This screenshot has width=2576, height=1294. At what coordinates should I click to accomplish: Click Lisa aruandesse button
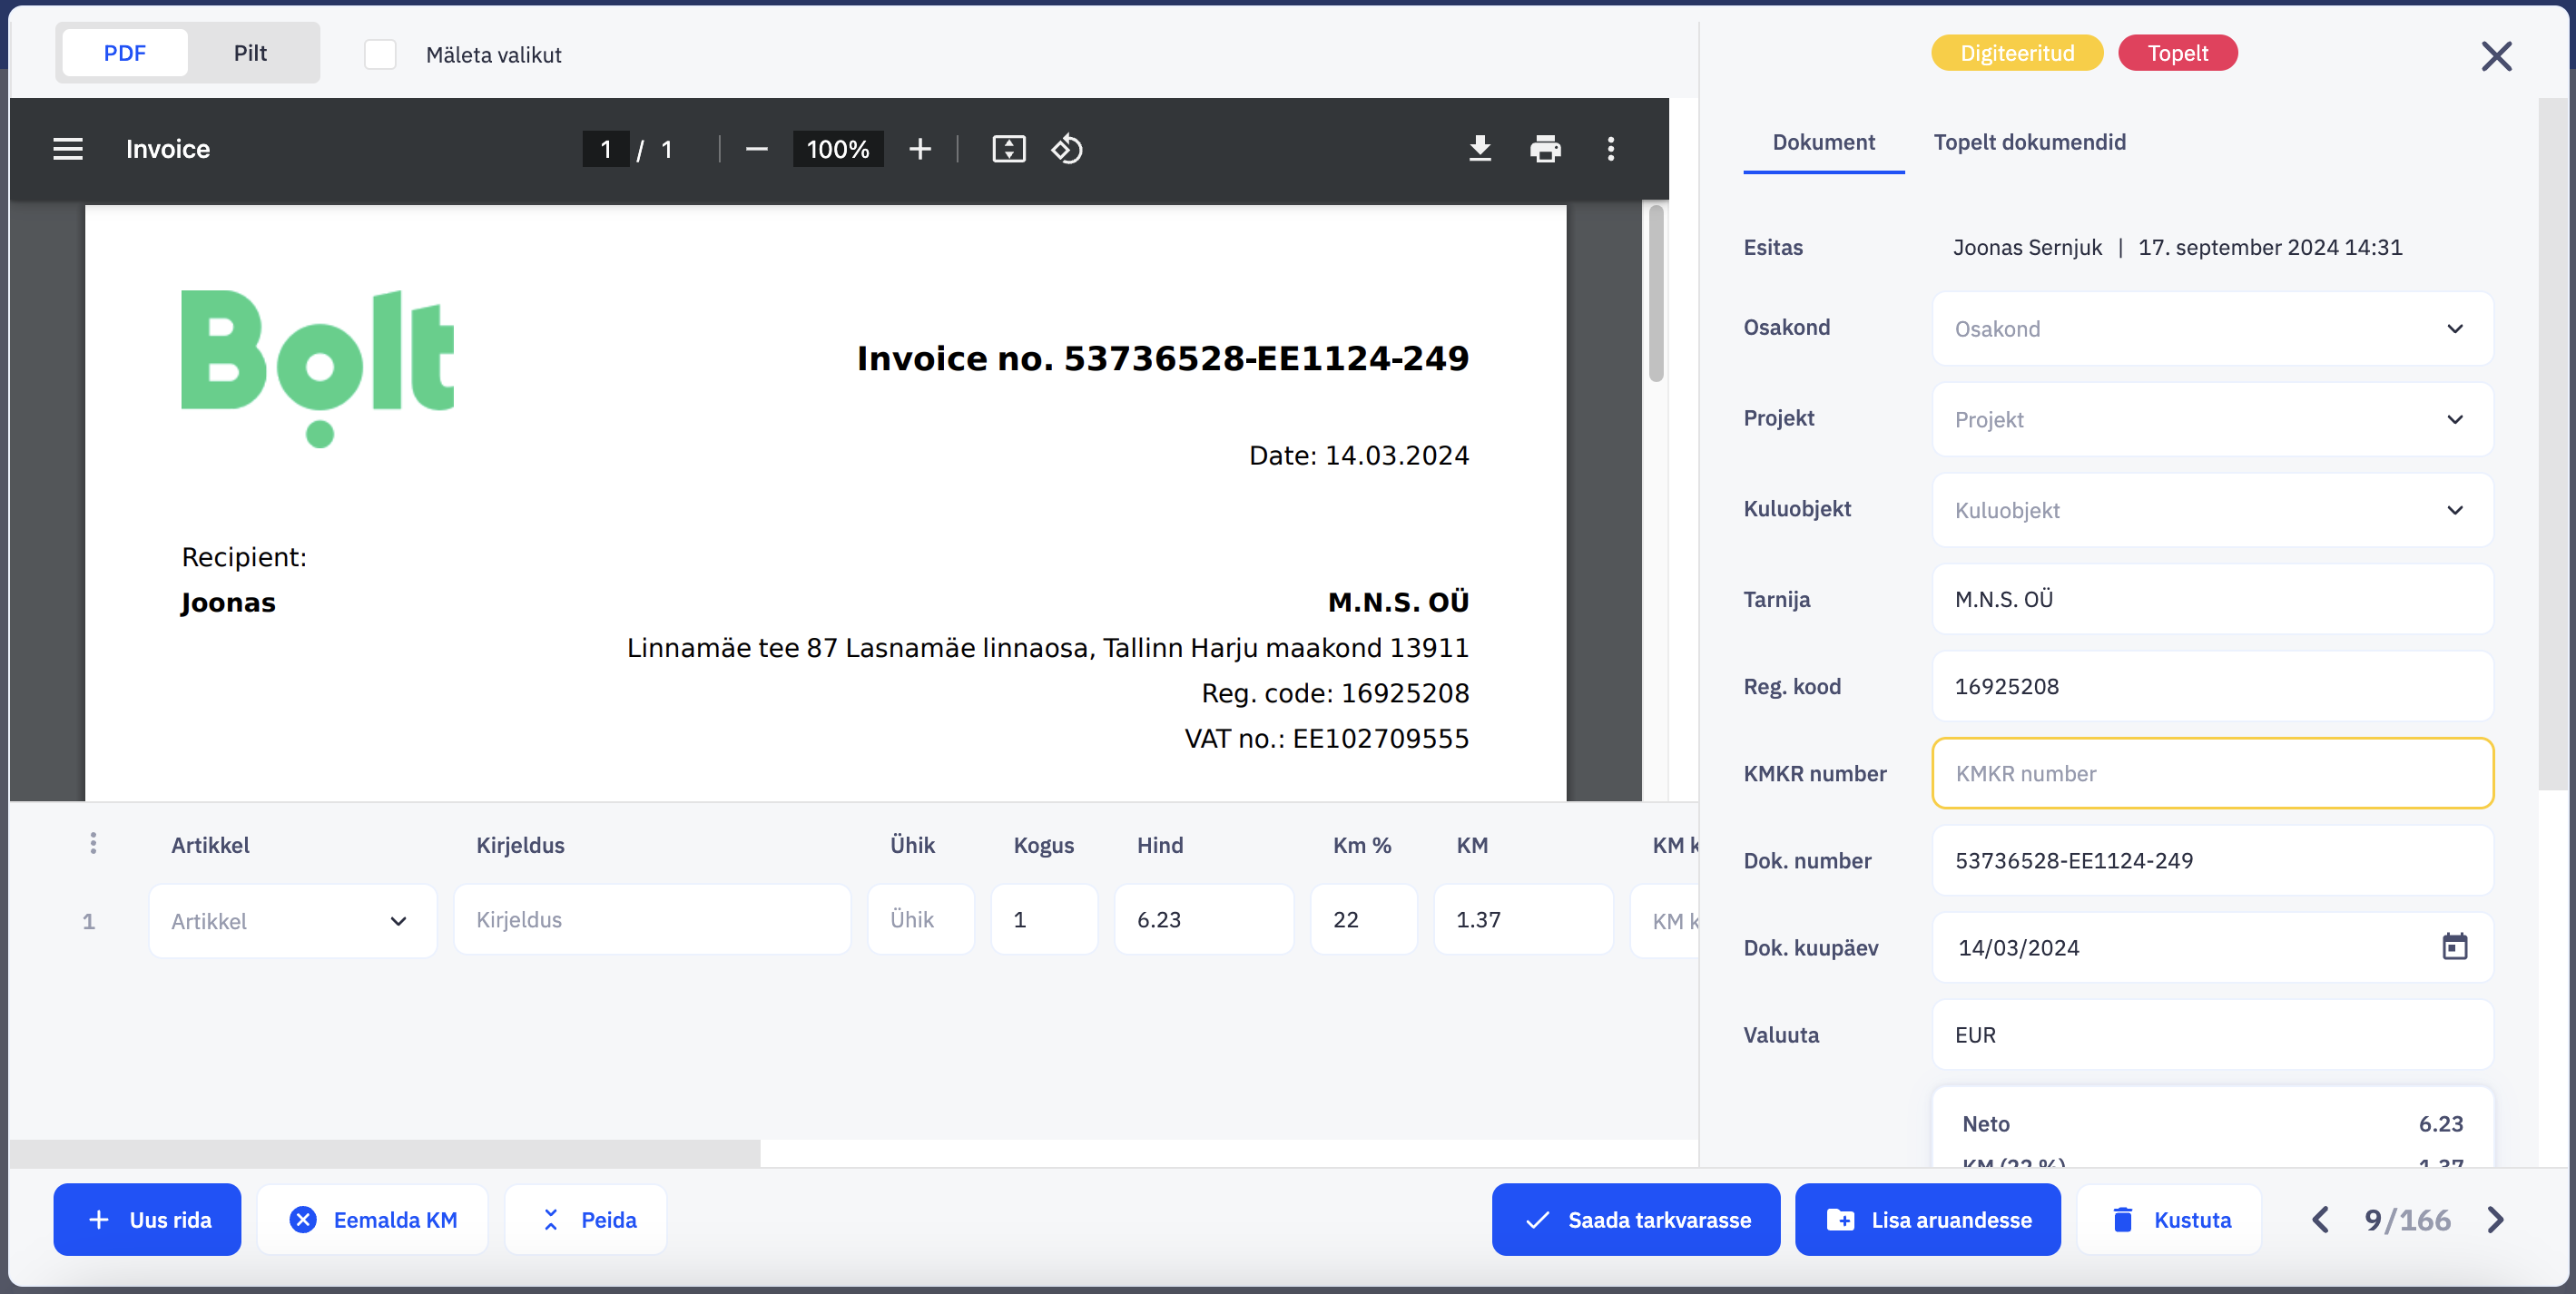1928,1219
